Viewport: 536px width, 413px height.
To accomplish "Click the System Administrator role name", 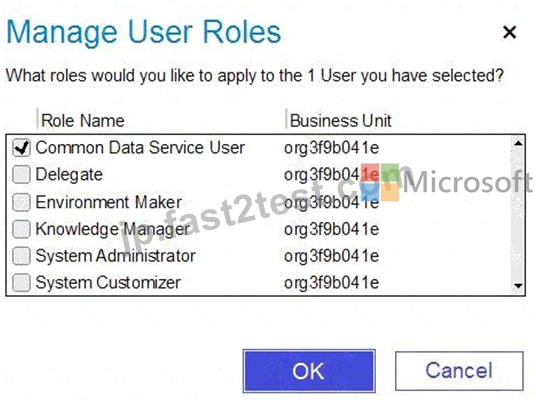I will coord(116,256).
